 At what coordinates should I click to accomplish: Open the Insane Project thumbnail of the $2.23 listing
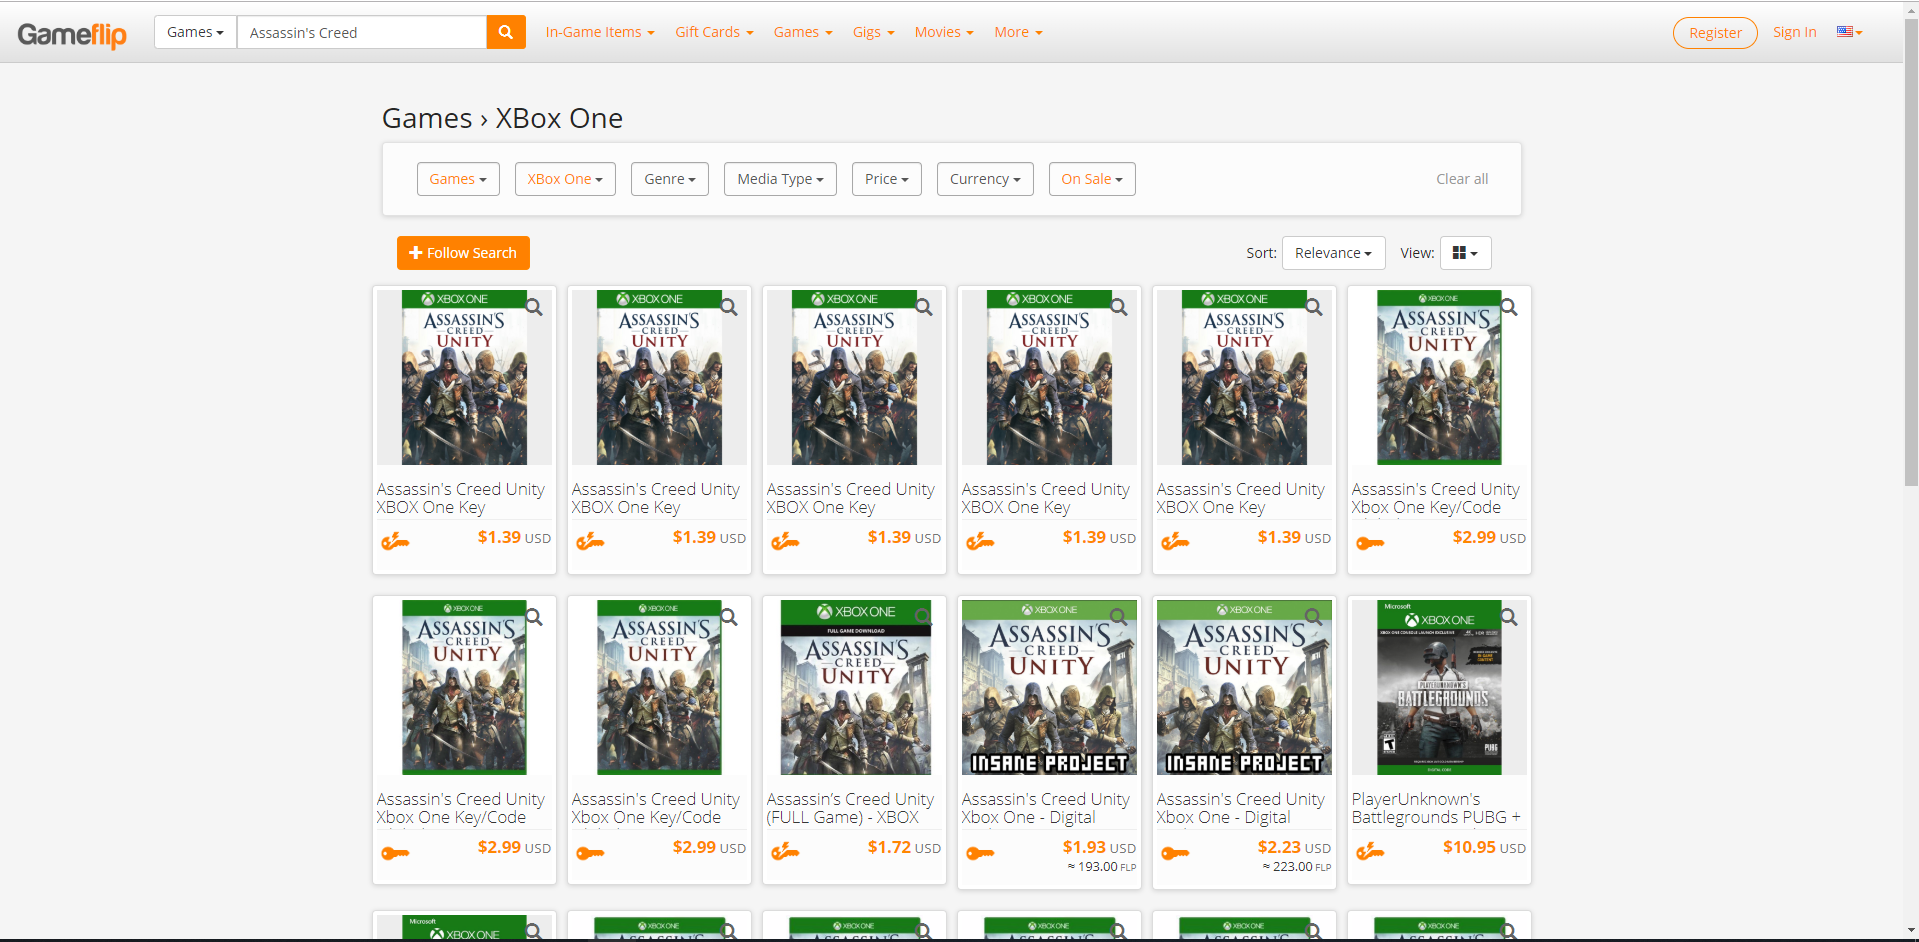pyautogui.click(x=1245, y=688)
